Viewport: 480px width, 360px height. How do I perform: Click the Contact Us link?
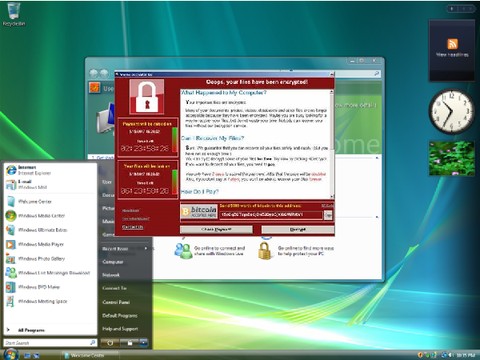[132, 227]
